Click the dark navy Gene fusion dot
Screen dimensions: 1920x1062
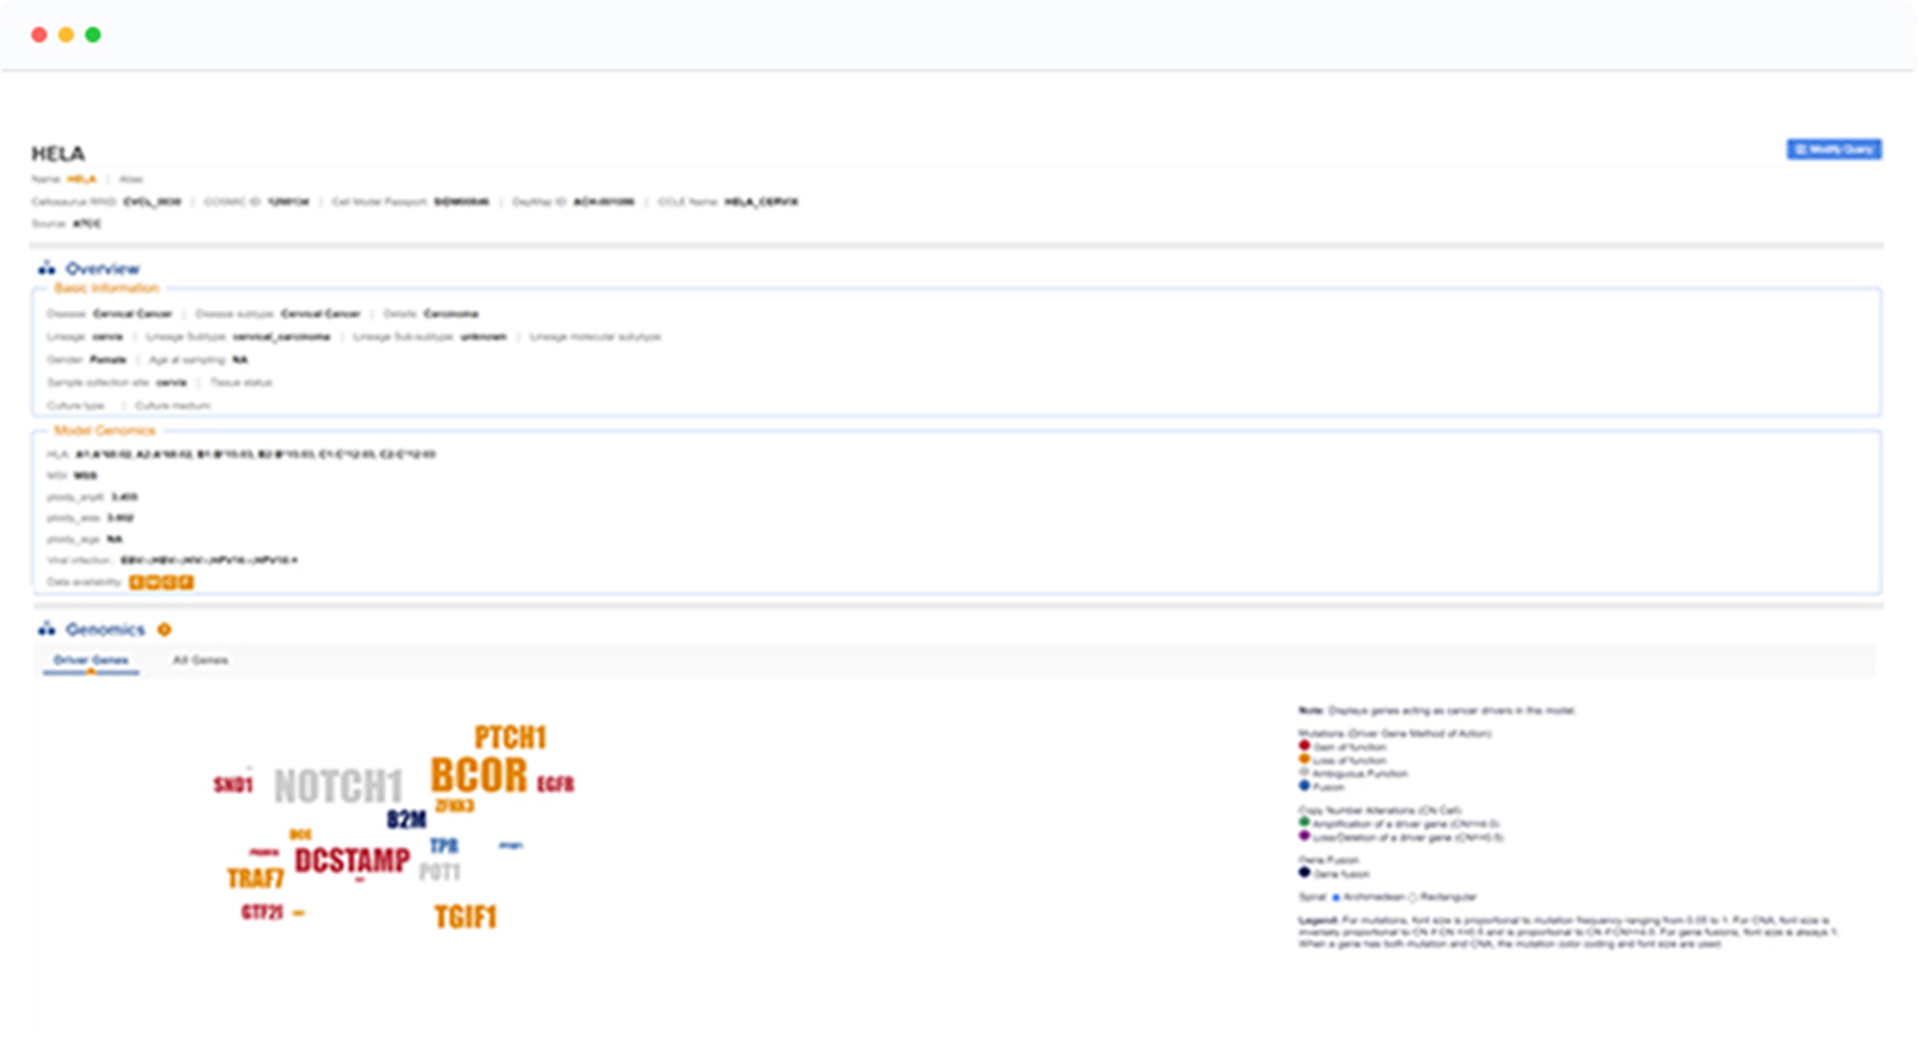tap(1304, 873)
